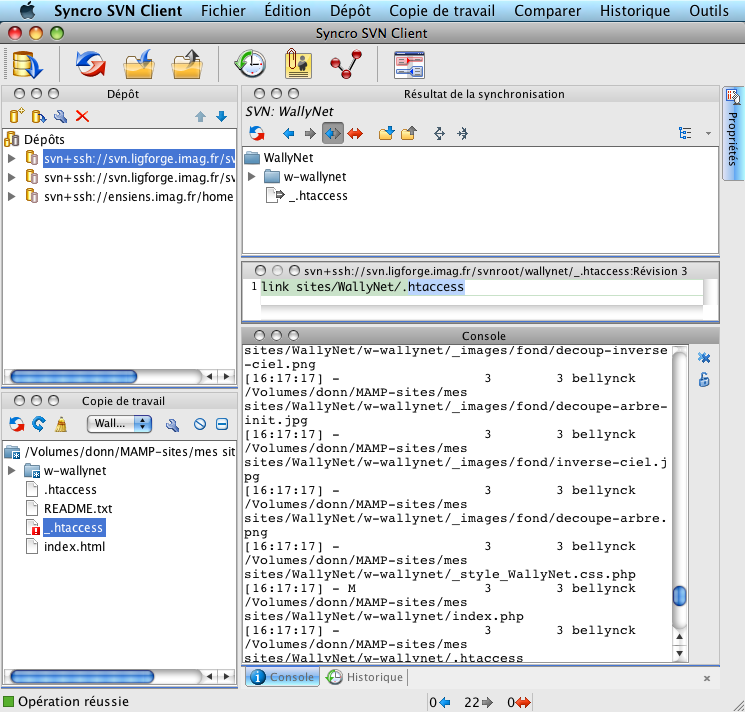Click the clear console icon

point(704,358)
